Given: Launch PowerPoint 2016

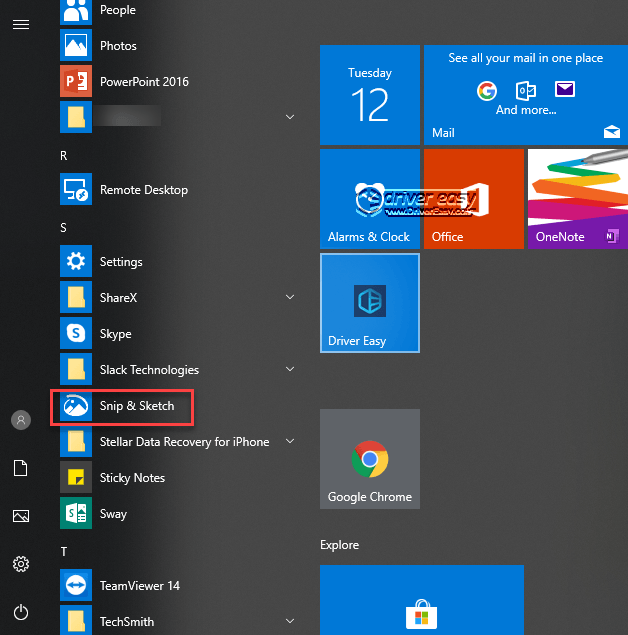Looking at the screenshot, I should pyautogui.click(x=144, y=82).
